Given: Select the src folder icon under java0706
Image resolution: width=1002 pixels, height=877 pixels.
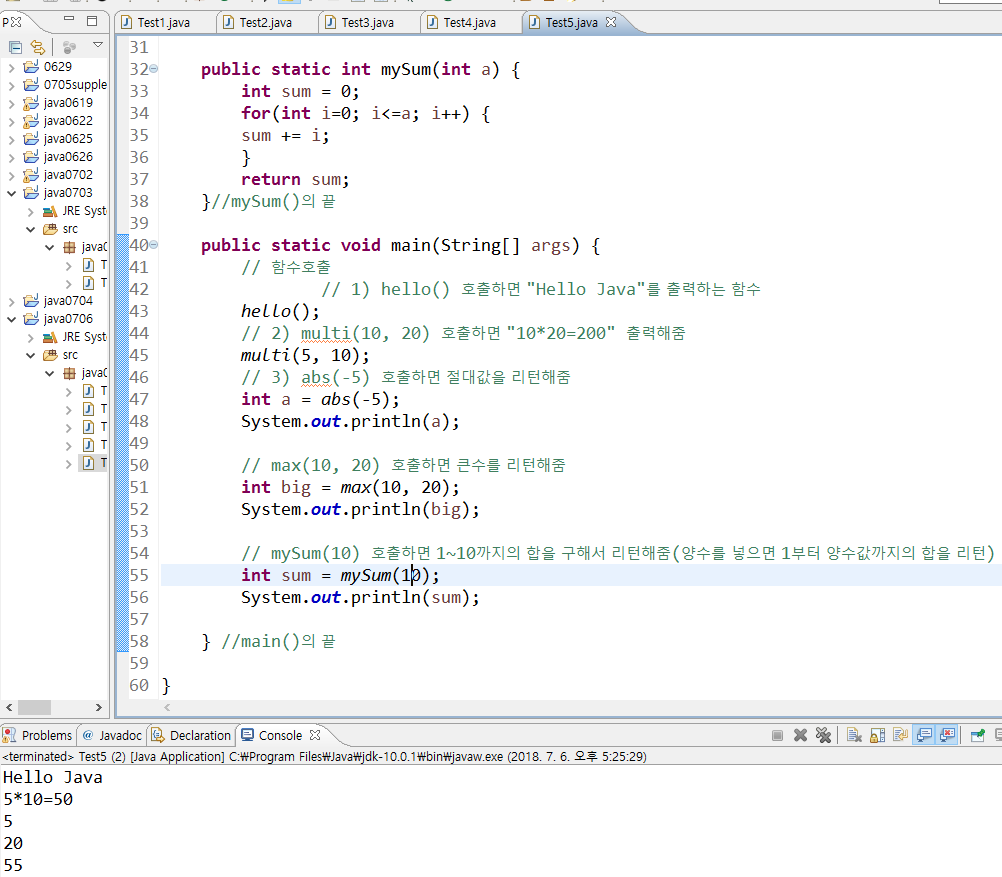Looking at the screenshot, I should tap(50, 355).
